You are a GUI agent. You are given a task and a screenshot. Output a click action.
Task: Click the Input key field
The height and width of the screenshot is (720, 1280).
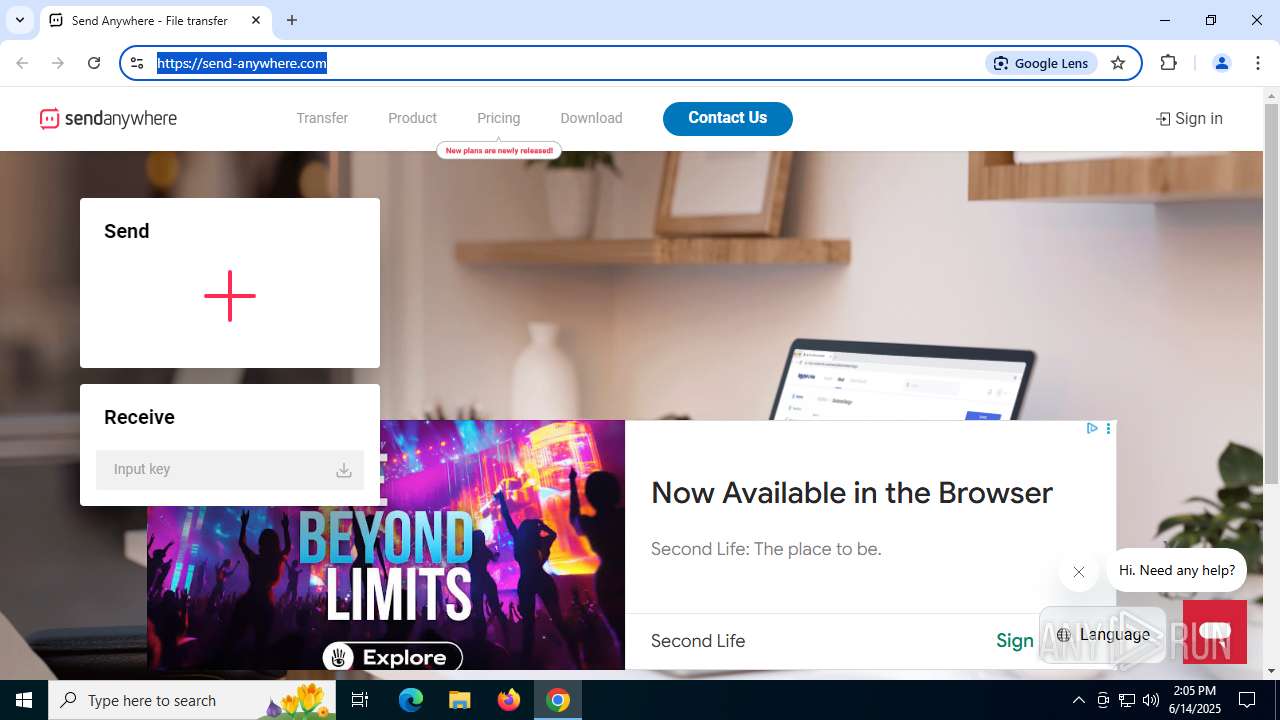tap(230, 470)
